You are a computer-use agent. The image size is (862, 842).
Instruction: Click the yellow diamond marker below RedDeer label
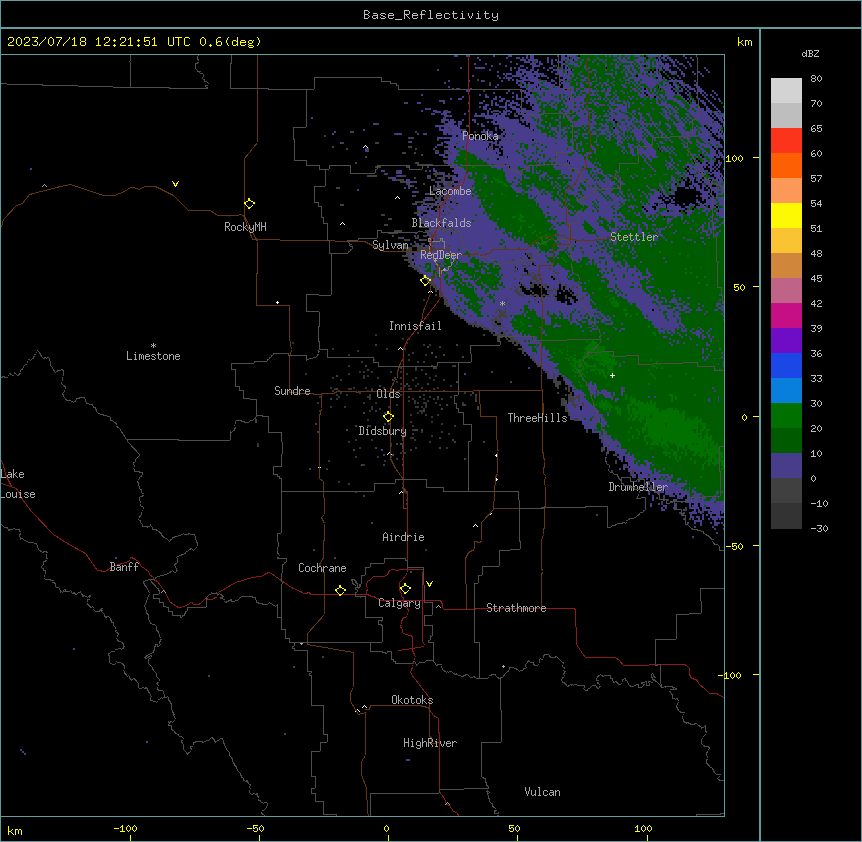[x=426, y=281]
